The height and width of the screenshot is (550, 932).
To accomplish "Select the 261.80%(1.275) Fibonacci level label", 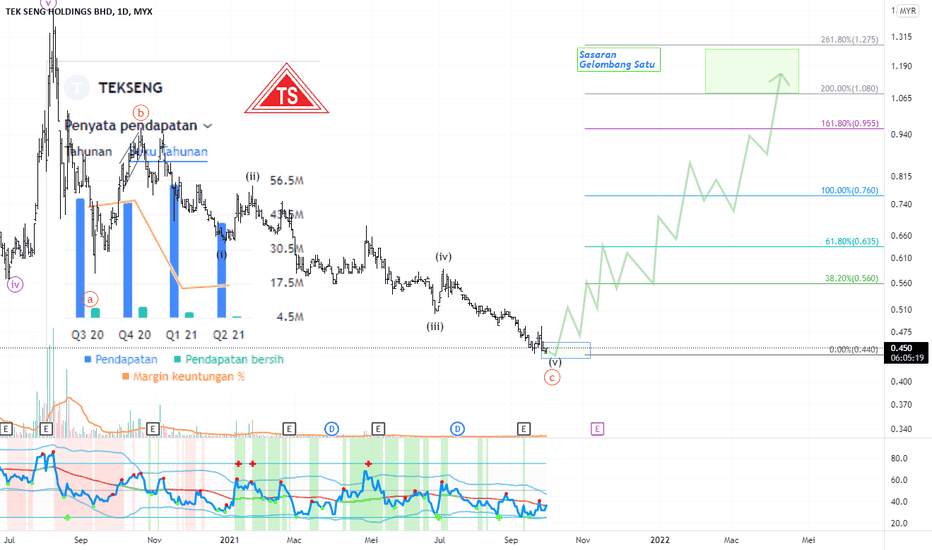I will click(x=849, y=40).
